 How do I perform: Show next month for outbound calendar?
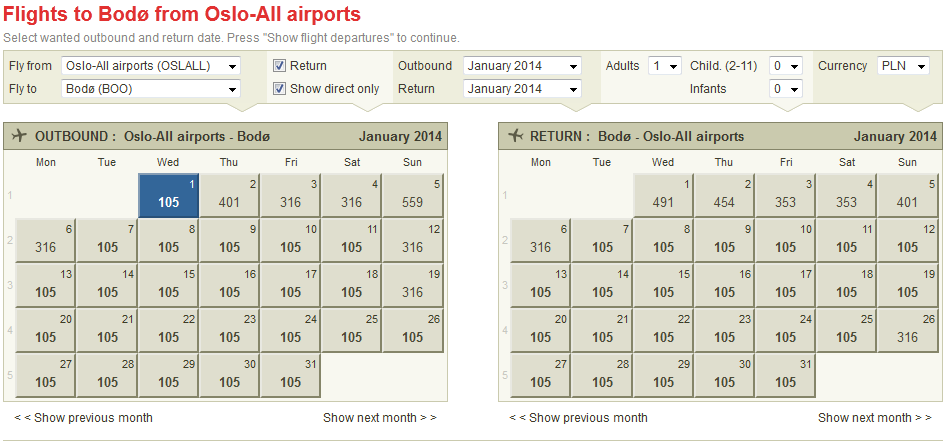click(x=380, y=418)
